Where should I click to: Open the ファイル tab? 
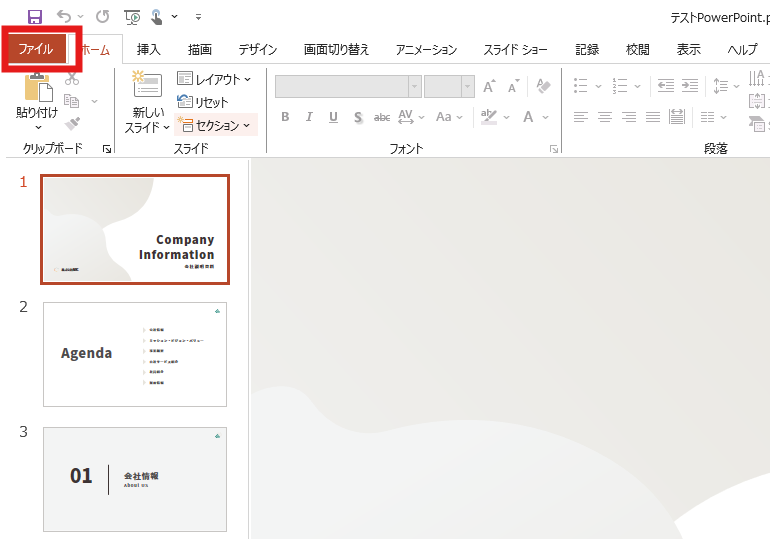36,49
